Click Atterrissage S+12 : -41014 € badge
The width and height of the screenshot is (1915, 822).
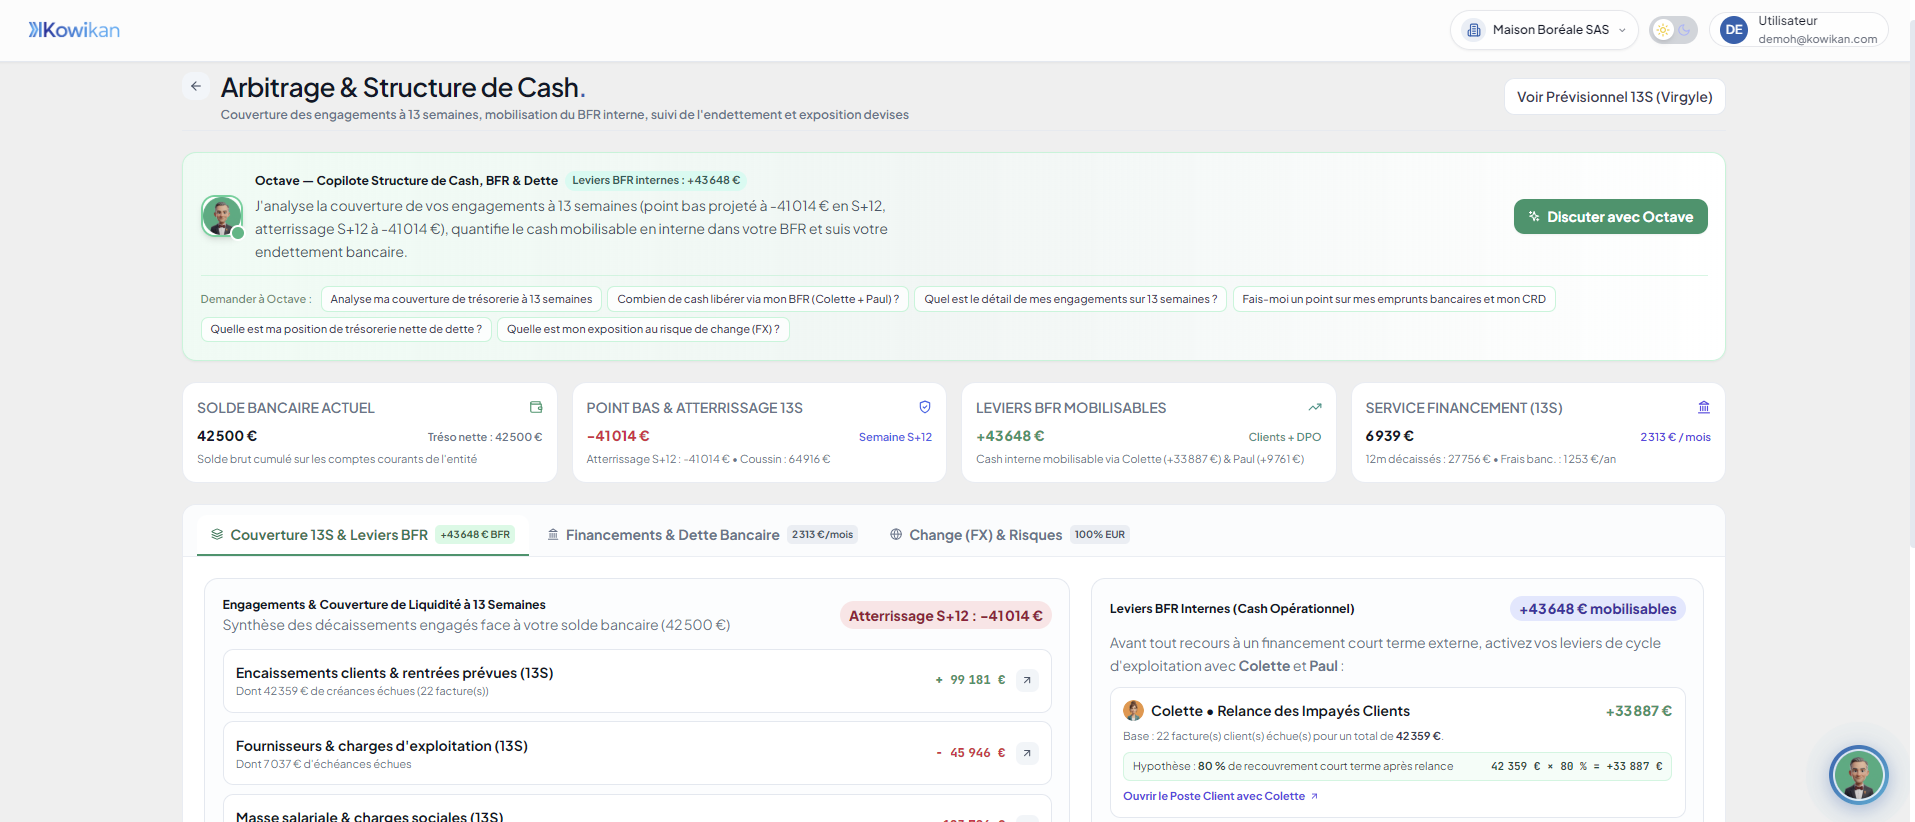pyautogui.click(x=946, y=616)
